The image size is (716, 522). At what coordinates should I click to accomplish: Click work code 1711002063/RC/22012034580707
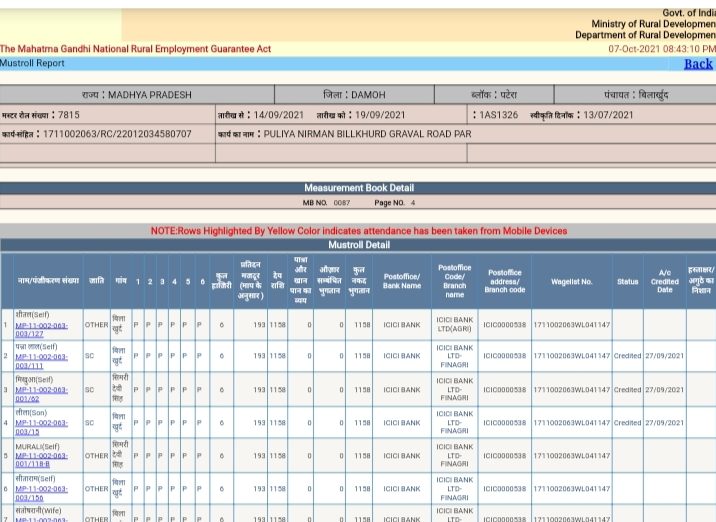point(117,134)
